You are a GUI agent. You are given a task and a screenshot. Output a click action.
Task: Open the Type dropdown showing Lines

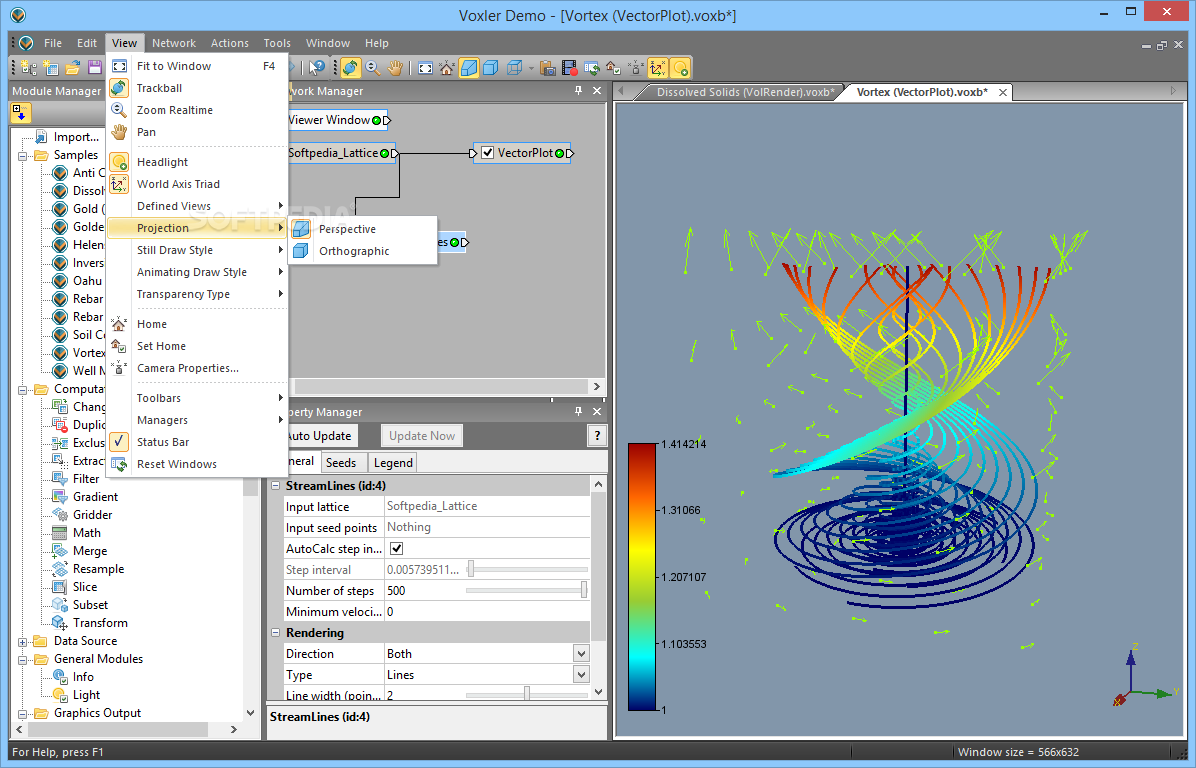[581, 675]
